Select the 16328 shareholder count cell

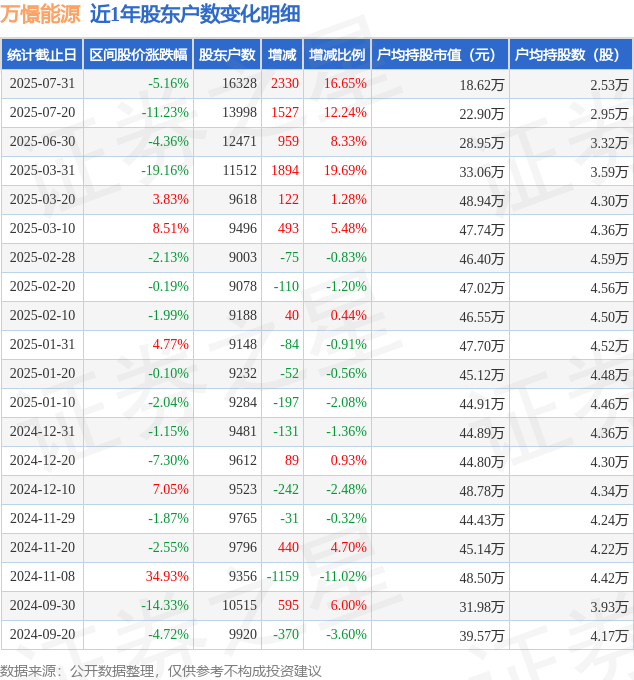(240, 84)
